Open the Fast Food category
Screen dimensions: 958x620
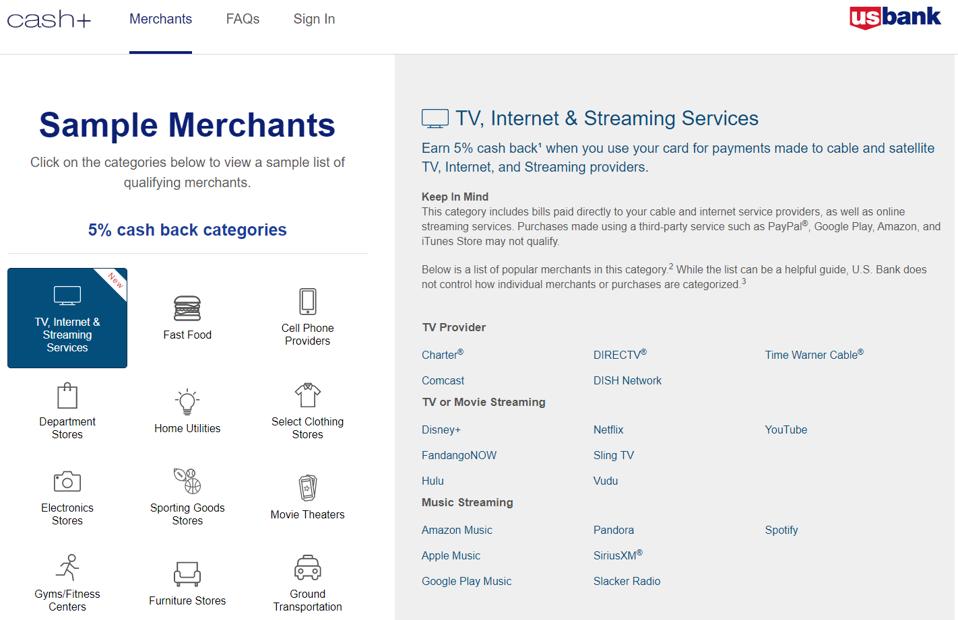186,310
